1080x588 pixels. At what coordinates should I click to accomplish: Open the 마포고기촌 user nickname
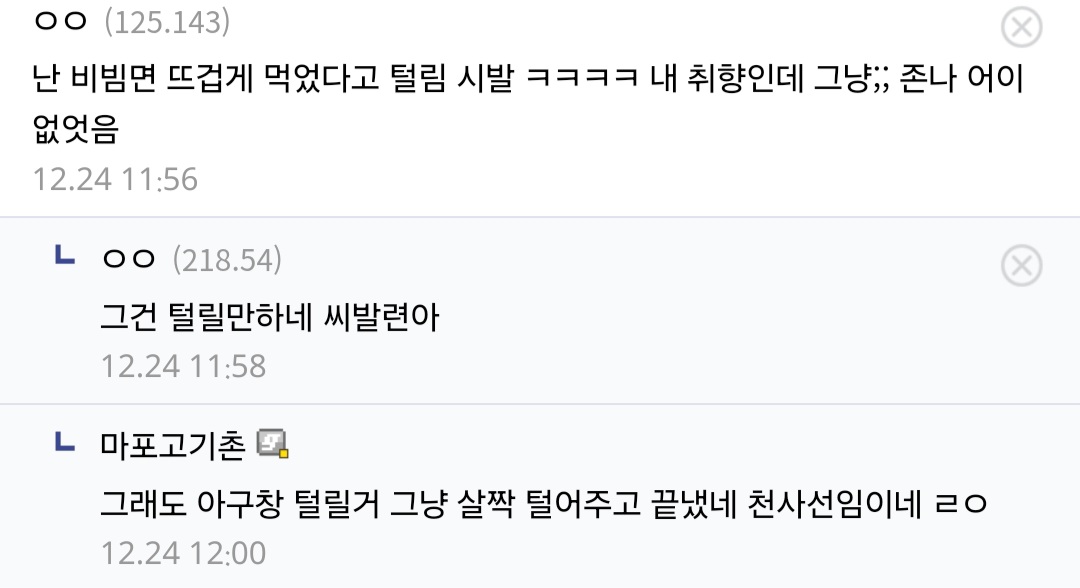coord(172,444)
